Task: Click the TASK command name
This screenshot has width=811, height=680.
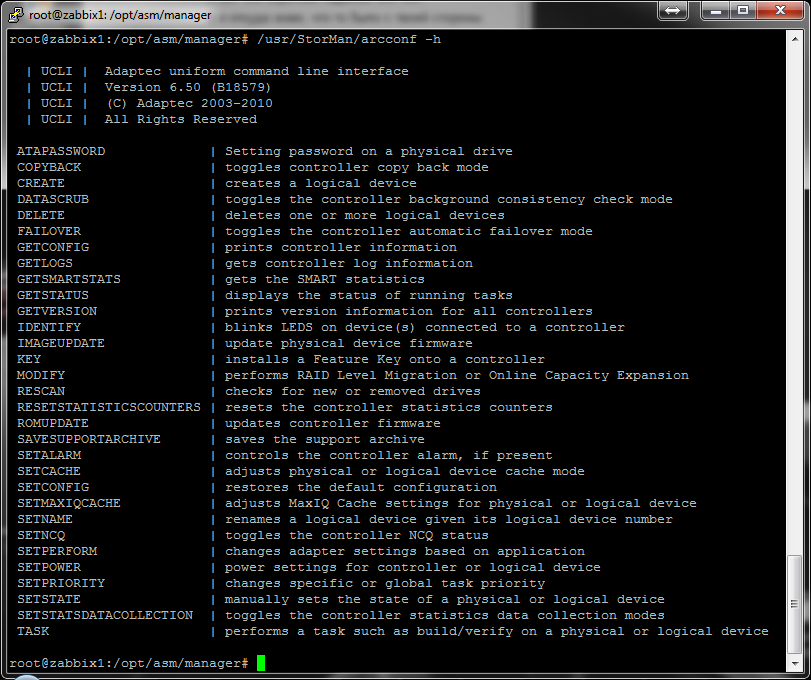Action: pos(33,632)
